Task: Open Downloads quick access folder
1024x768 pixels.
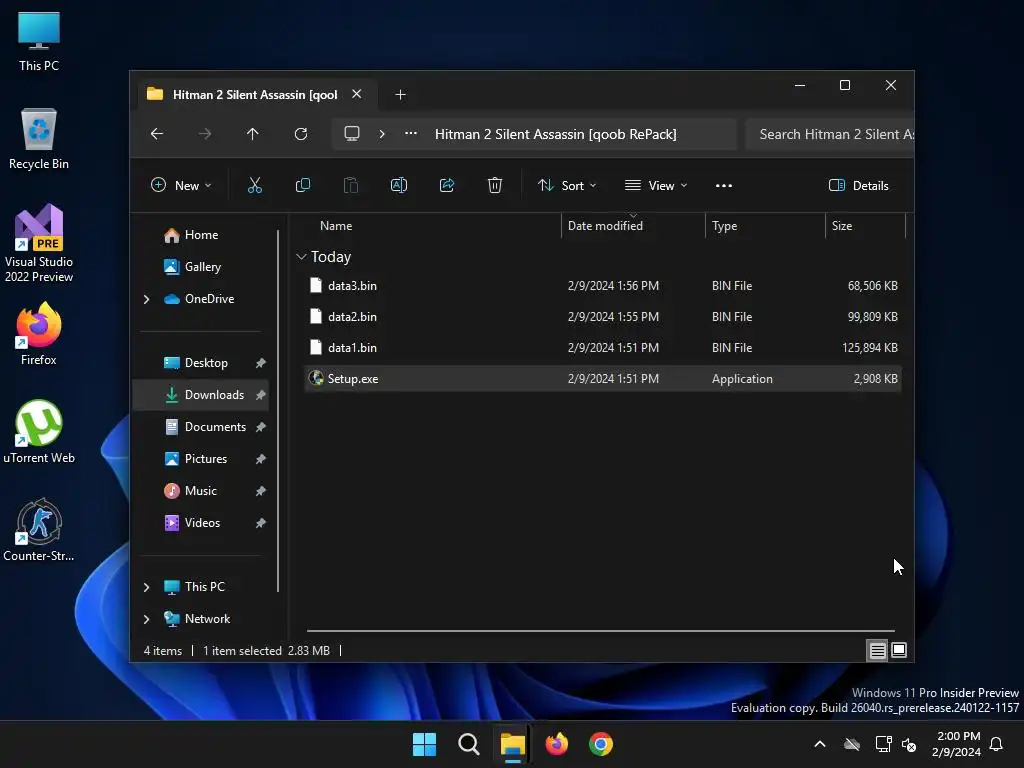Action: pos(201,394)
